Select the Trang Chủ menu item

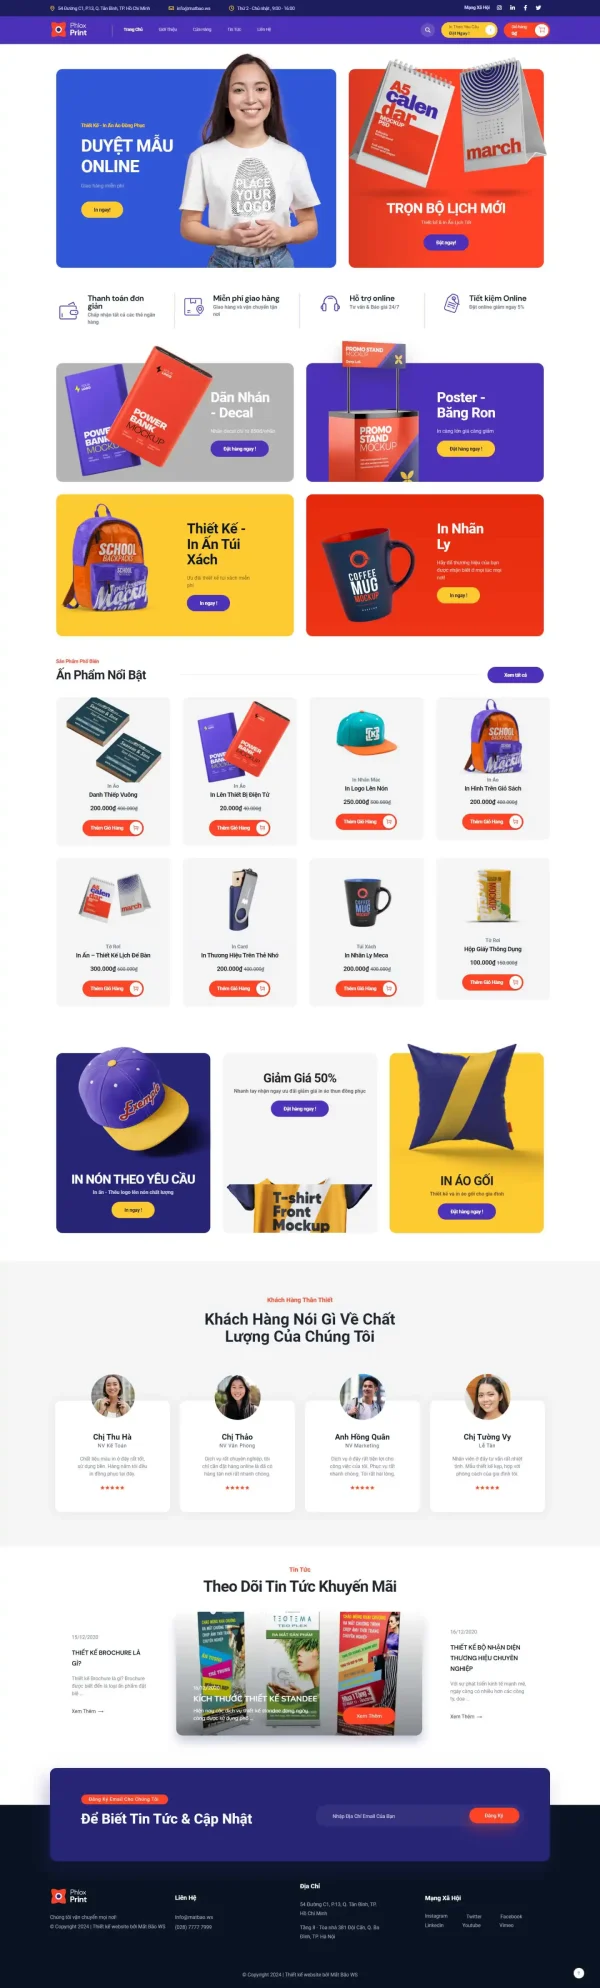coord(133,30)
